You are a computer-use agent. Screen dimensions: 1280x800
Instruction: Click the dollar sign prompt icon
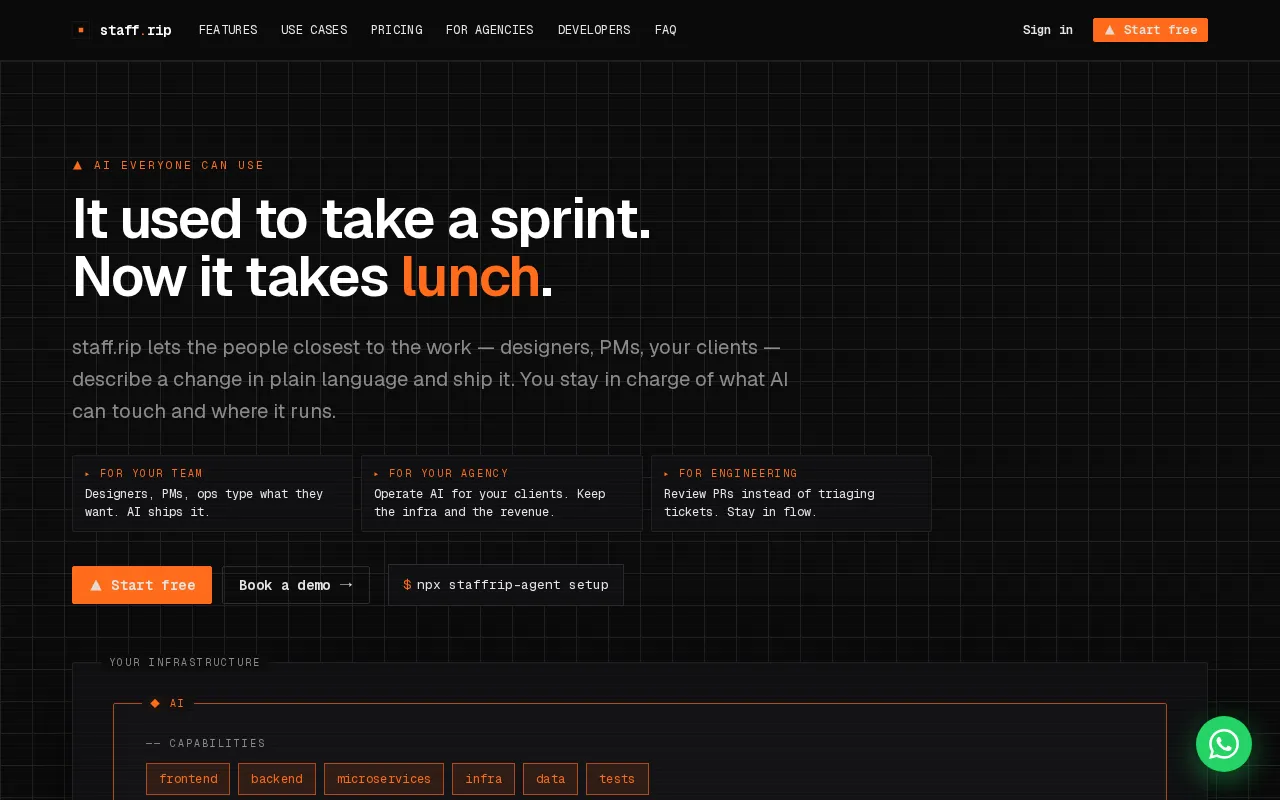[x=407, y=585]
